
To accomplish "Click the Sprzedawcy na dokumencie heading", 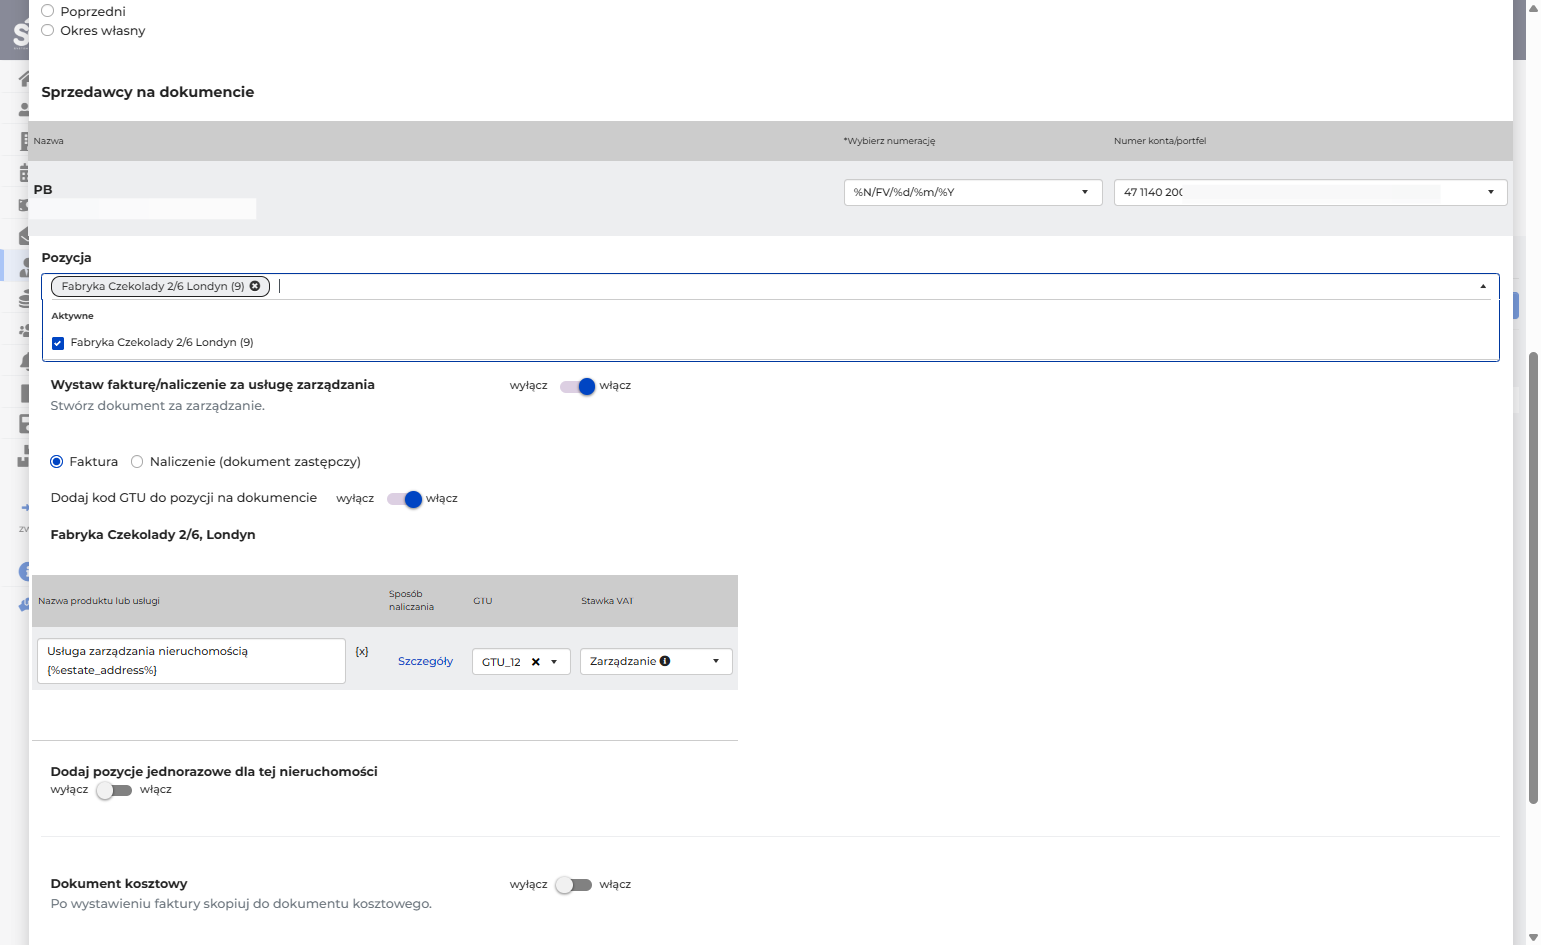I will click(x=148, y=92).
